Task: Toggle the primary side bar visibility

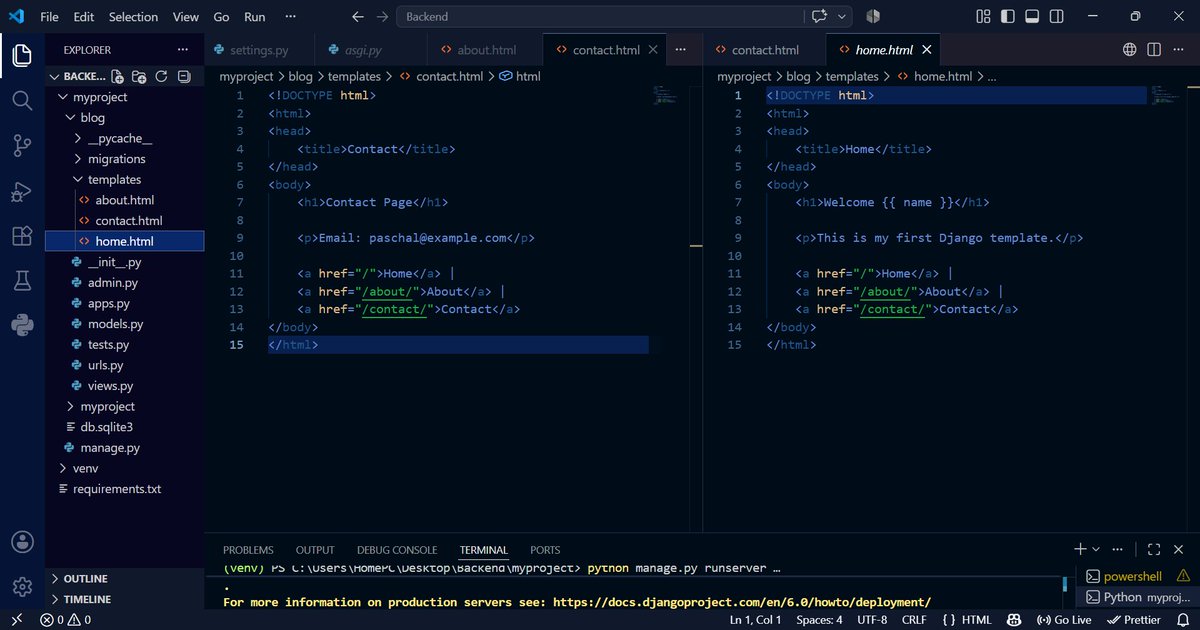Action: coord(1007,17)
